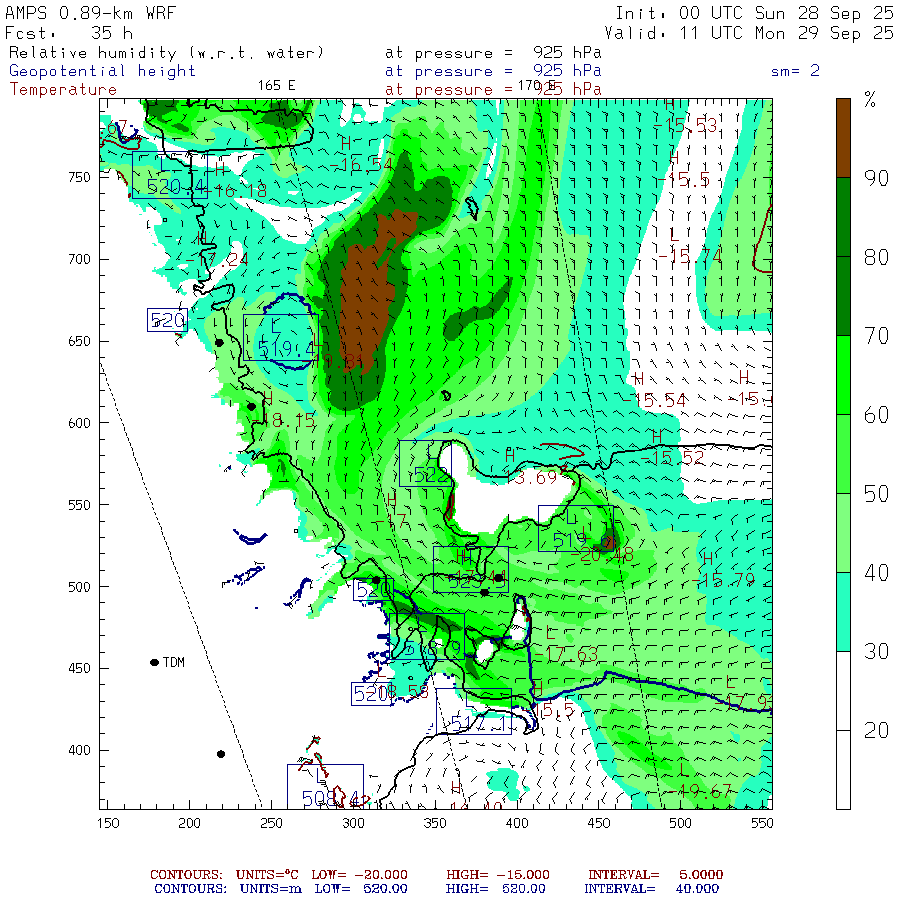
Task: Click the "Relative humidity (w.r.t. water)" label
Action: (x=166, y=53)
